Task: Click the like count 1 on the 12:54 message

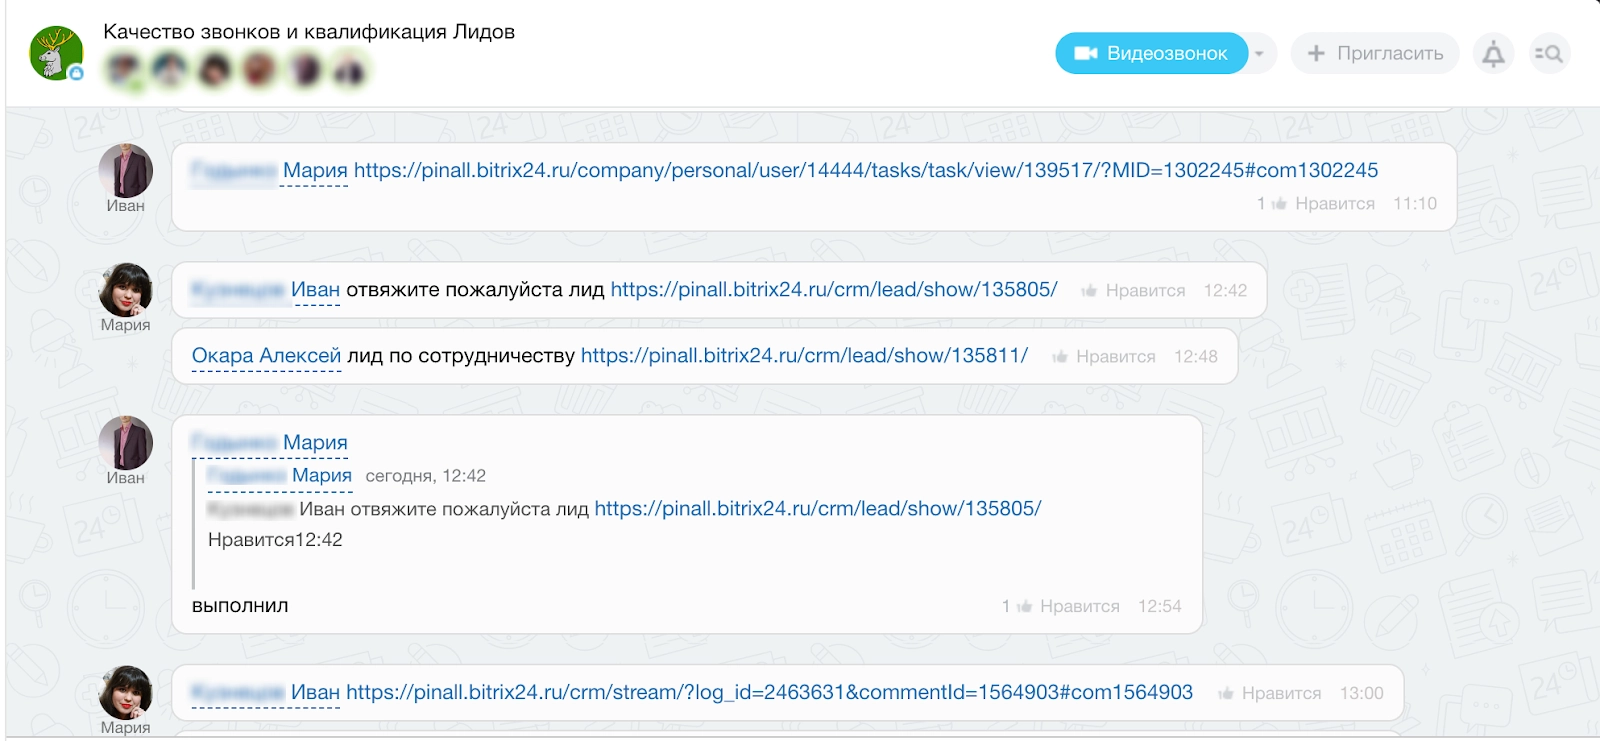Action: [x=1006, y=607]
